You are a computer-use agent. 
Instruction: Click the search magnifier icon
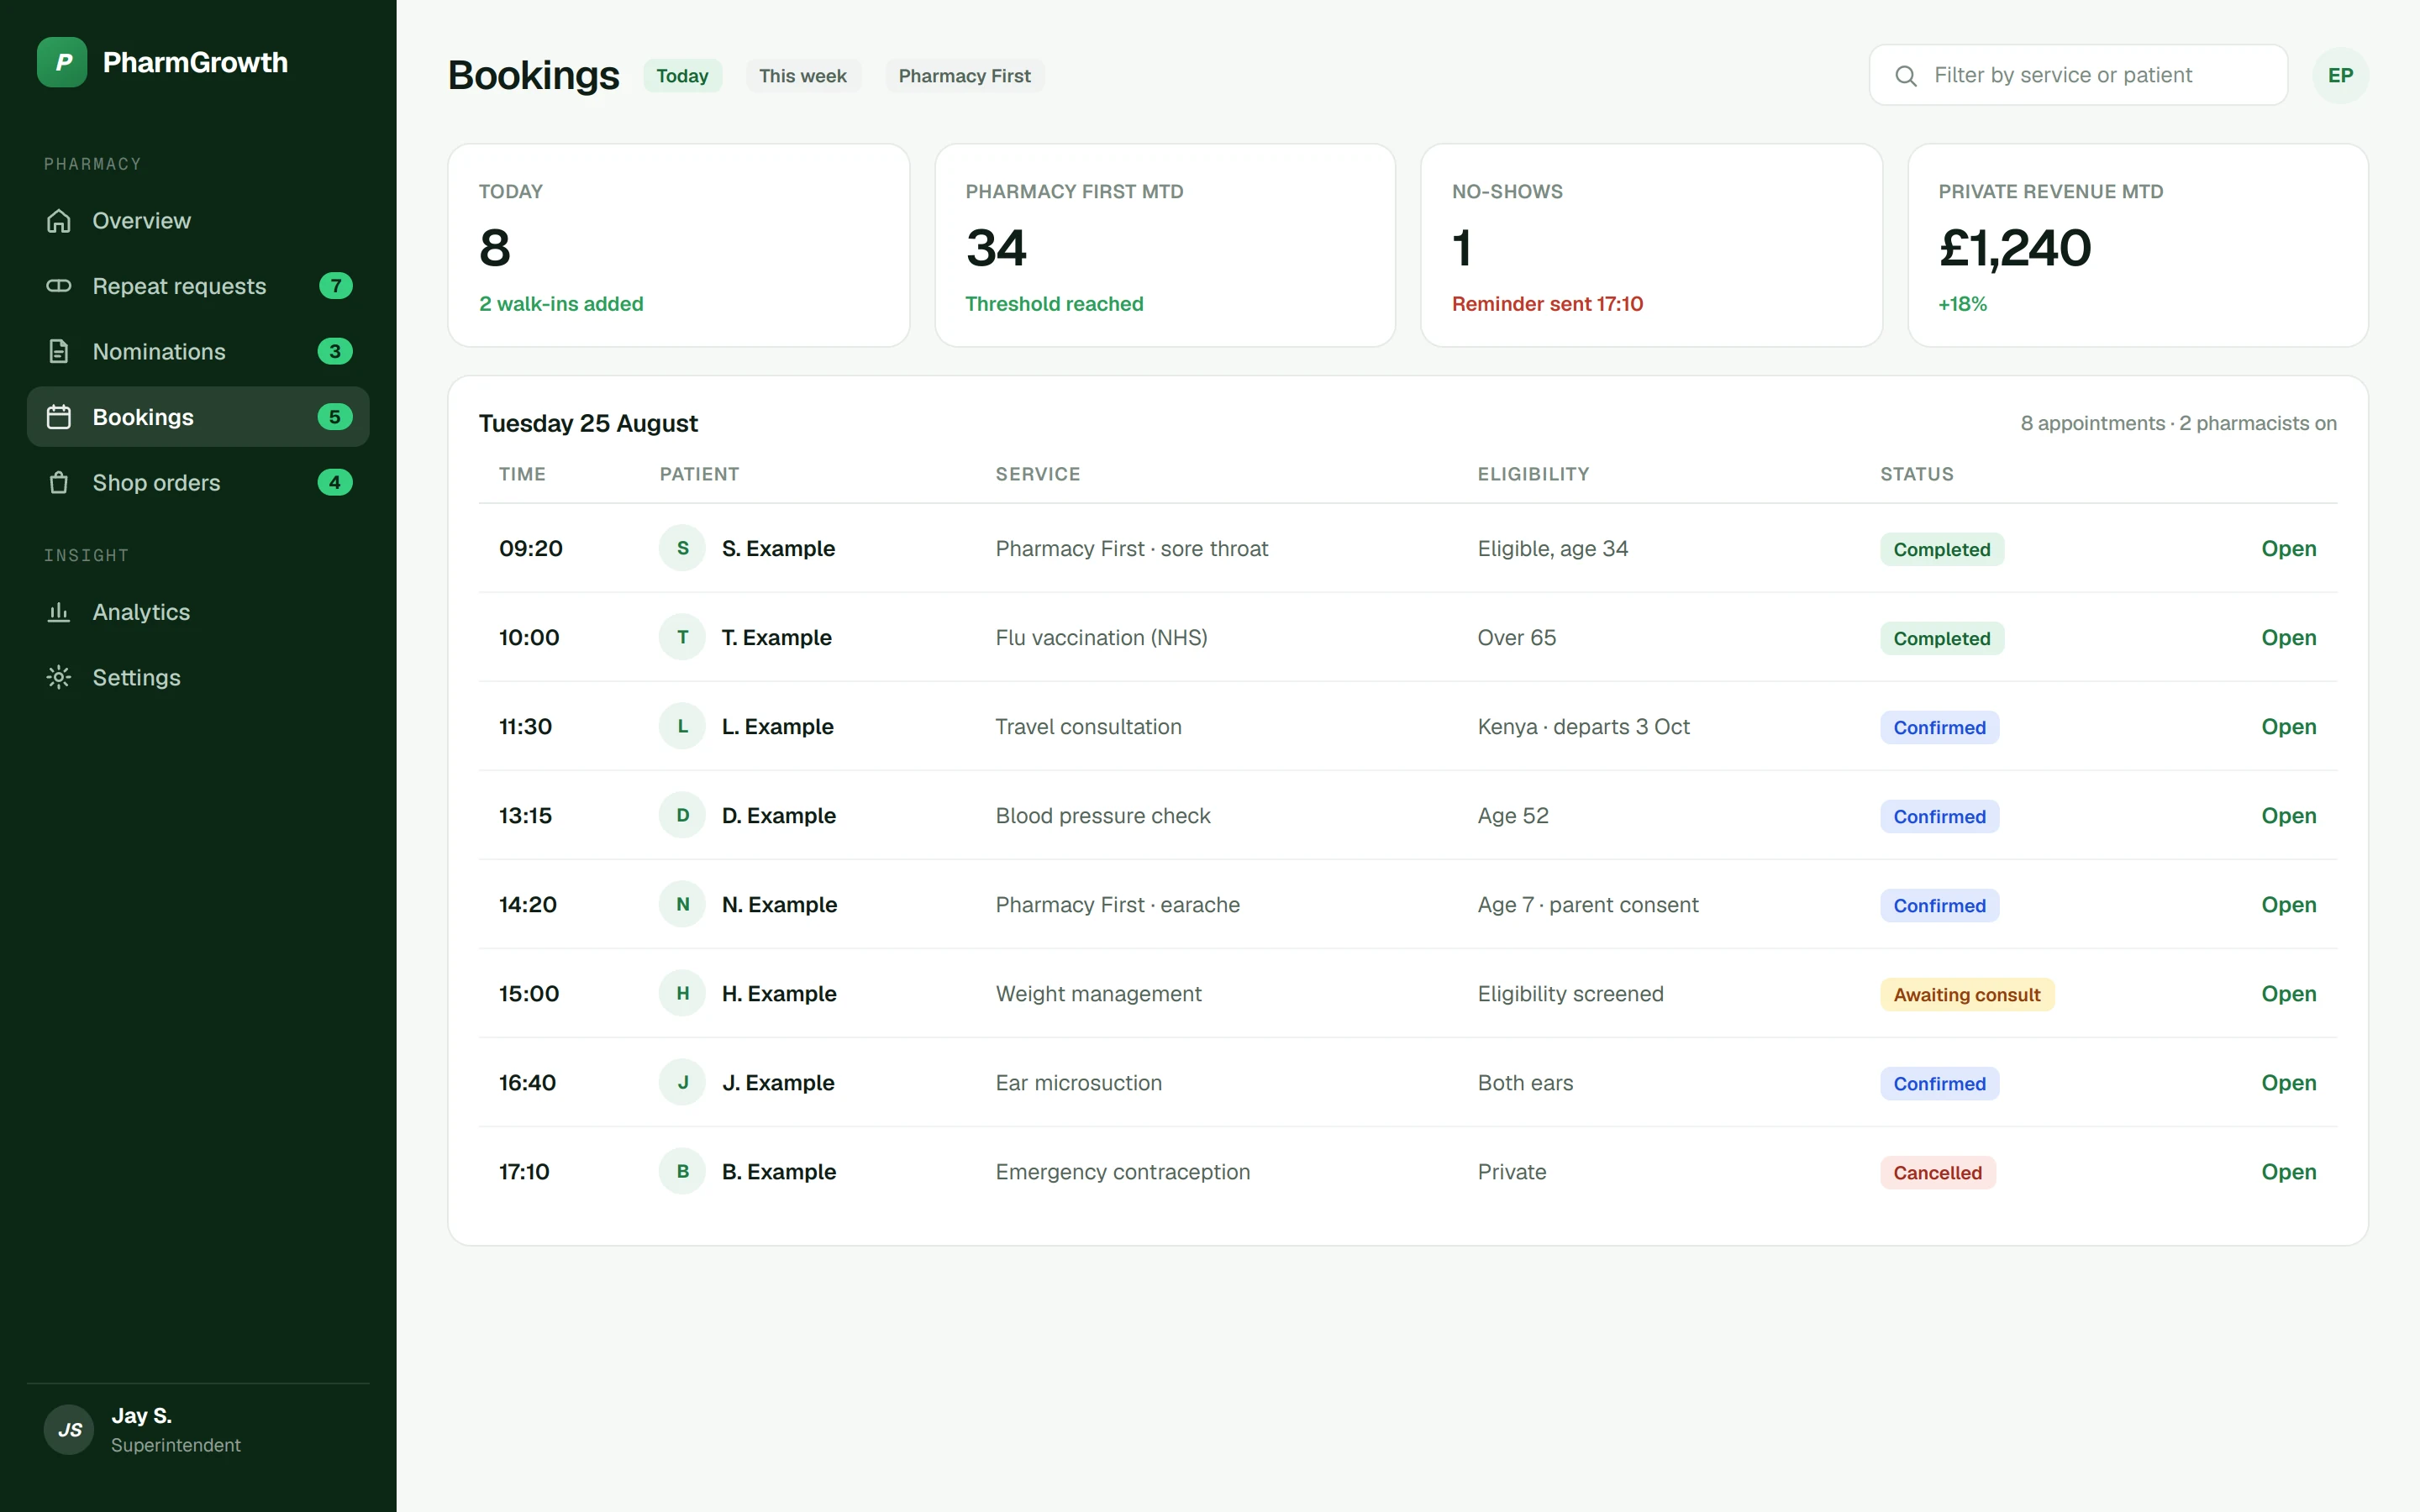tap(1906, 76)
